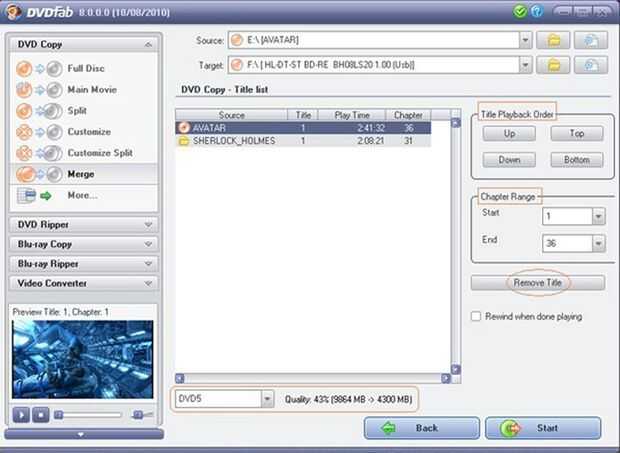
Task: Open the More... modes entry
Action: (85, 195)
